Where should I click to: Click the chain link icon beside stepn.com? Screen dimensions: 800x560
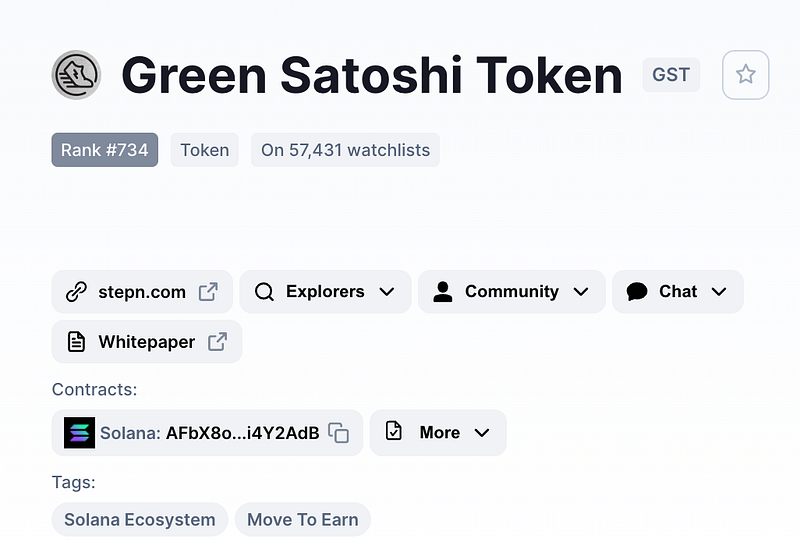click(76, 292)
